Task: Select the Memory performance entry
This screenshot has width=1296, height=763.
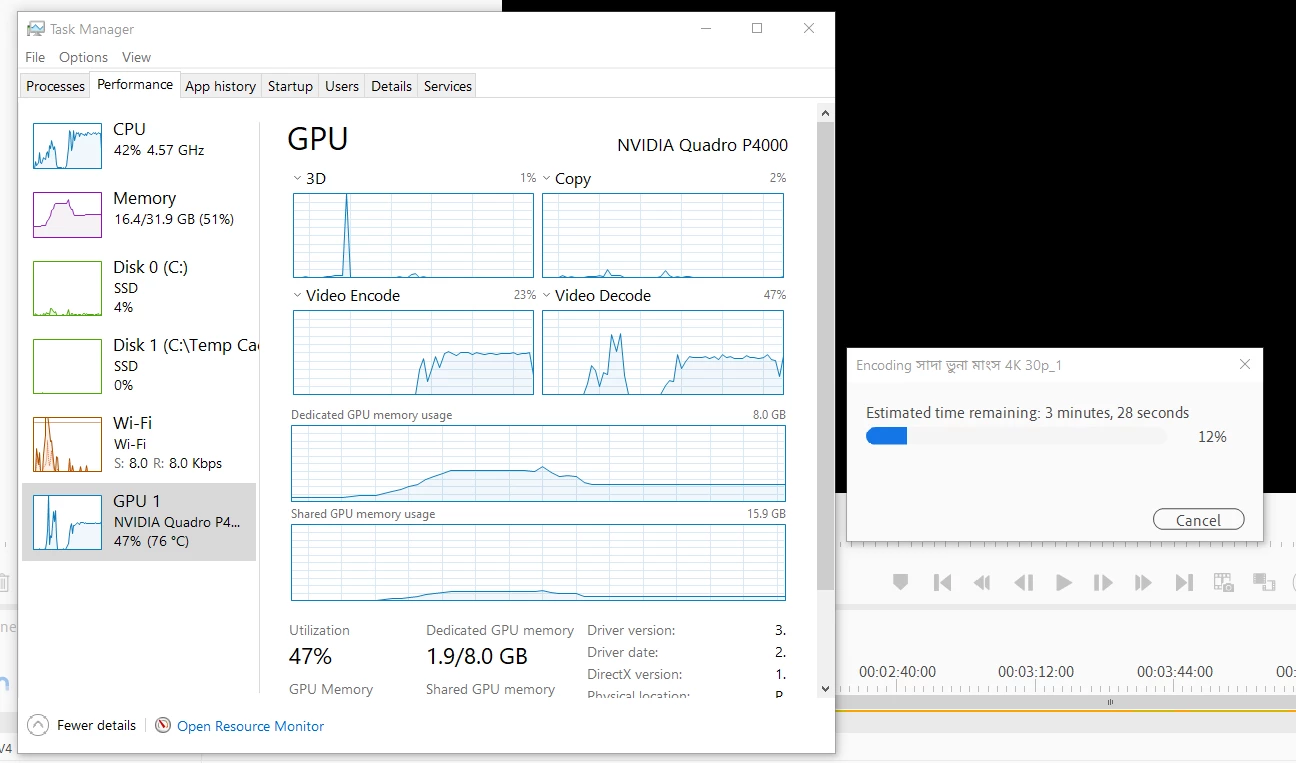Action: (139, 215)
